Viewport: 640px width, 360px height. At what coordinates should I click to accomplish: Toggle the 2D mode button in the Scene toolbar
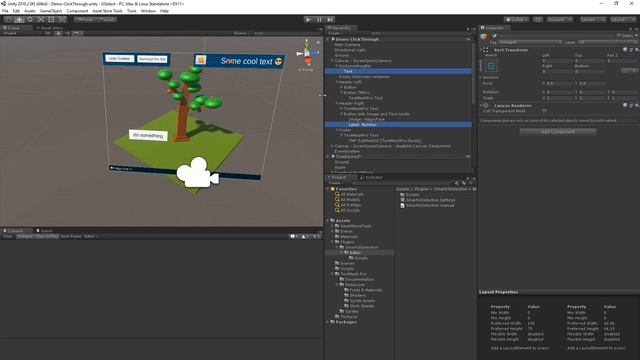pos(48,33)
